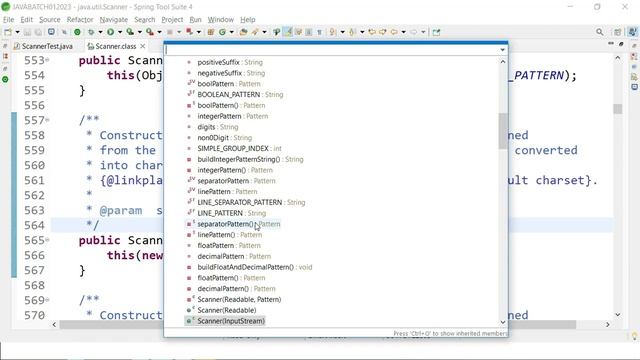Open the External Tools dropdown arrow

(x=159, y=32)
